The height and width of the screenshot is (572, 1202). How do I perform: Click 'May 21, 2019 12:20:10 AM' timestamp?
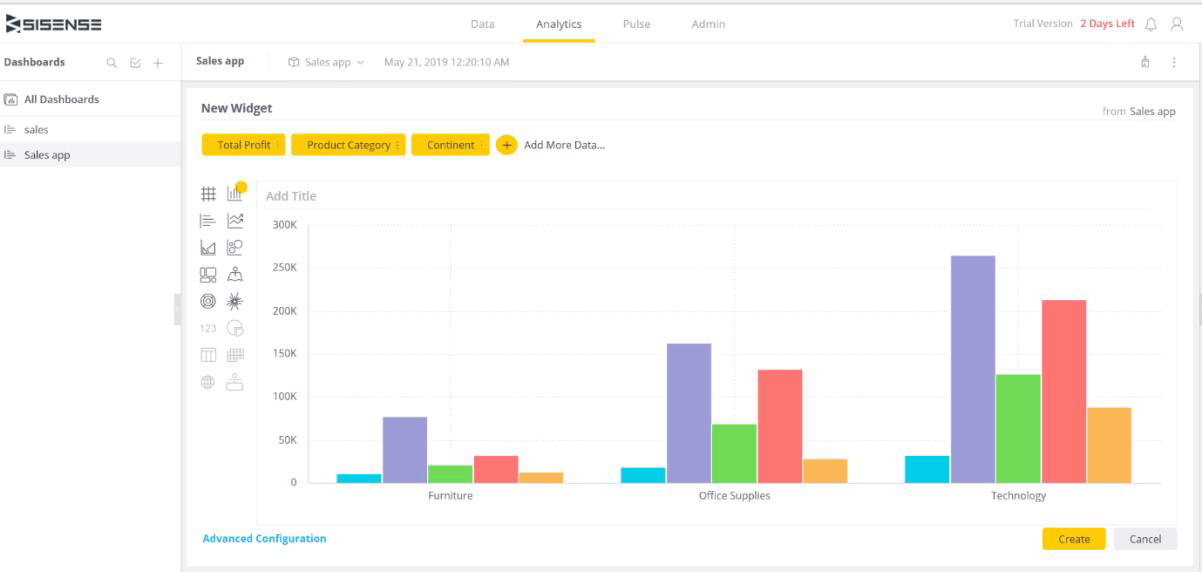(x=447, y=62)
